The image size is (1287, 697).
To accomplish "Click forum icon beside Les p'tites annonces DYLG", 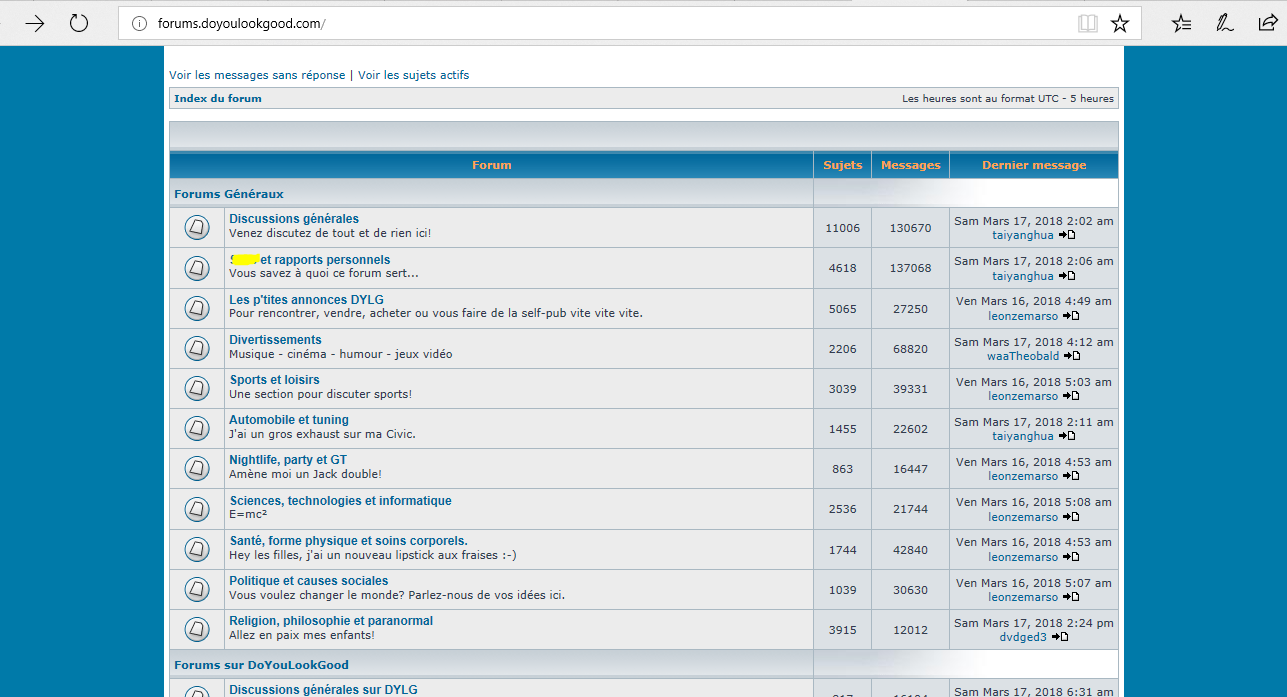I will pyautogui.click(x=197, y=309).
